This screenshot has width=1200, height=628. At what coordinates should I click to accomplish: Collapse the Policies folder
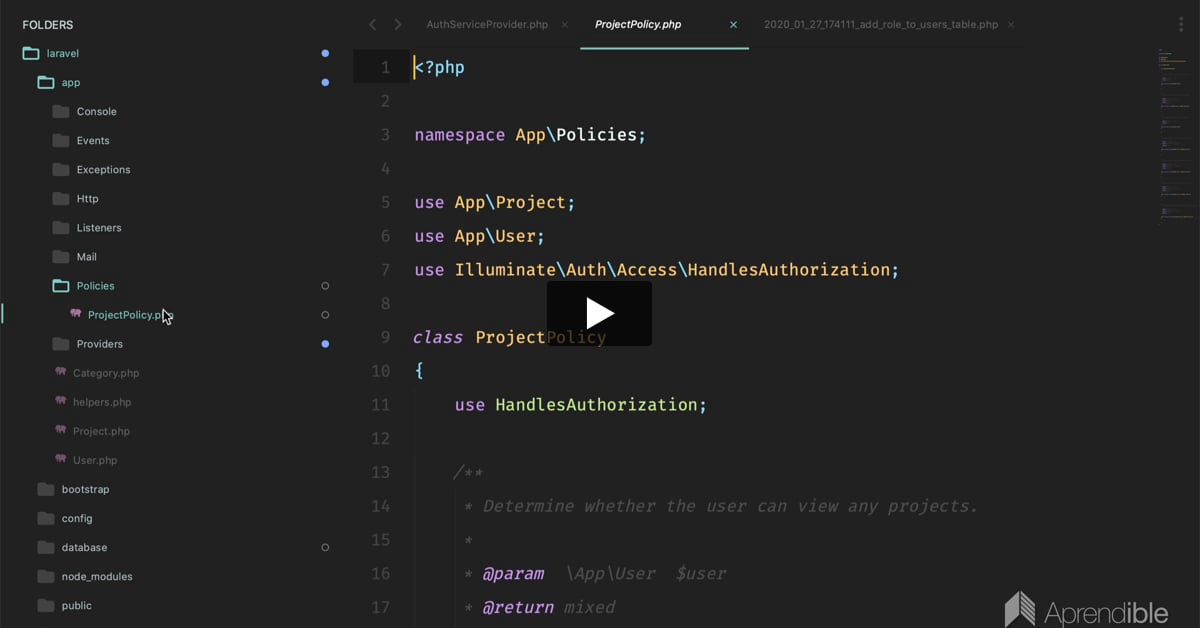(95, 285)
